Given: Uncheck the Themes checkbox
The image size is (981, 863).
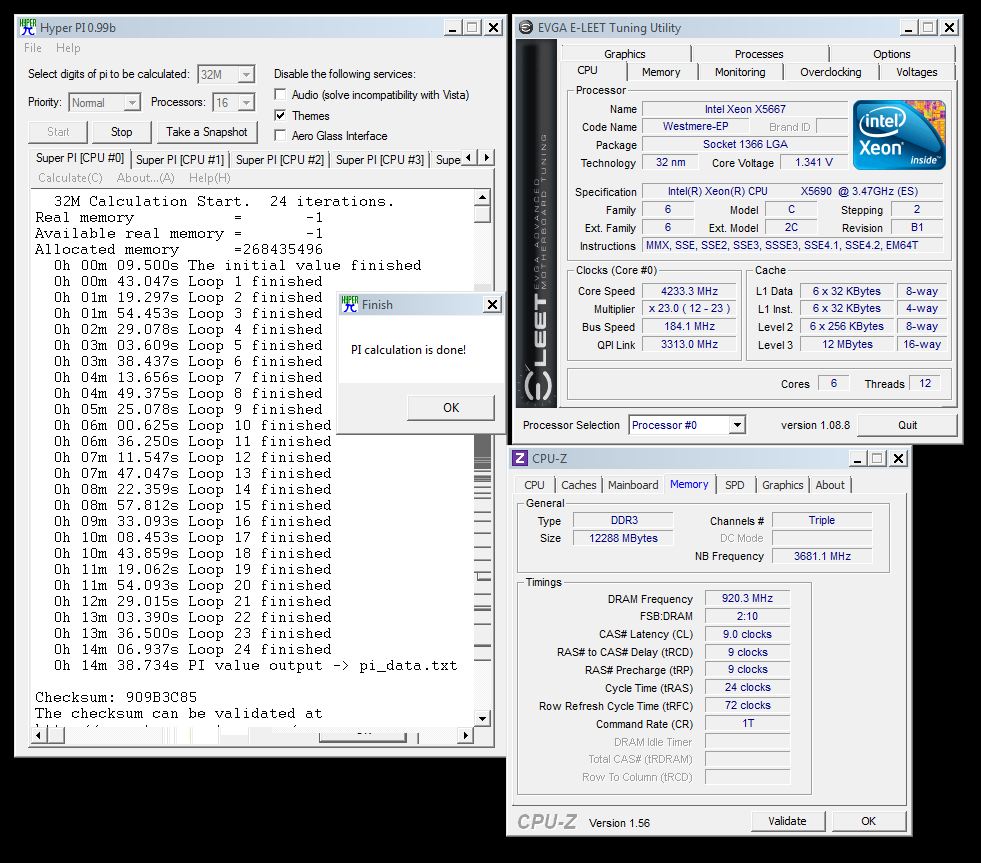Looking at the screenshot, I should (280, 115).
